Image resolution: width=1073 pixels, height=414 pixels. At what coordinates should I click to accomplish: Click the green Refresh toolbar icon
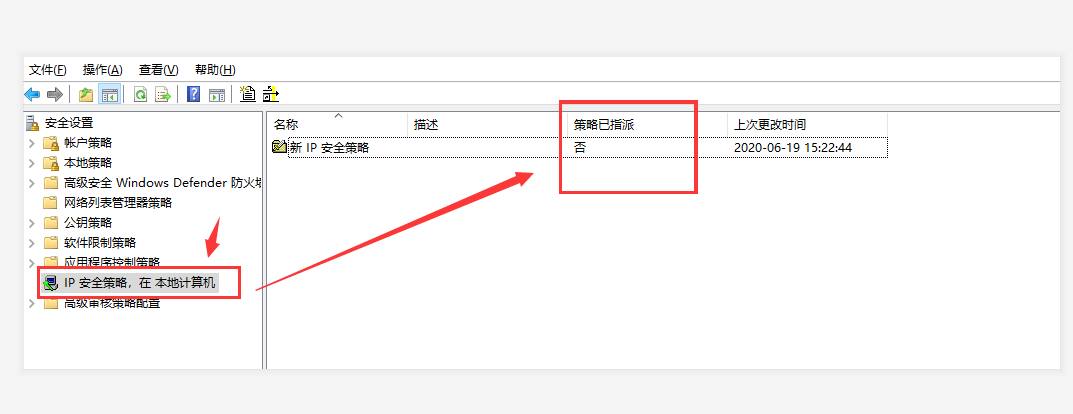(141, 95)
